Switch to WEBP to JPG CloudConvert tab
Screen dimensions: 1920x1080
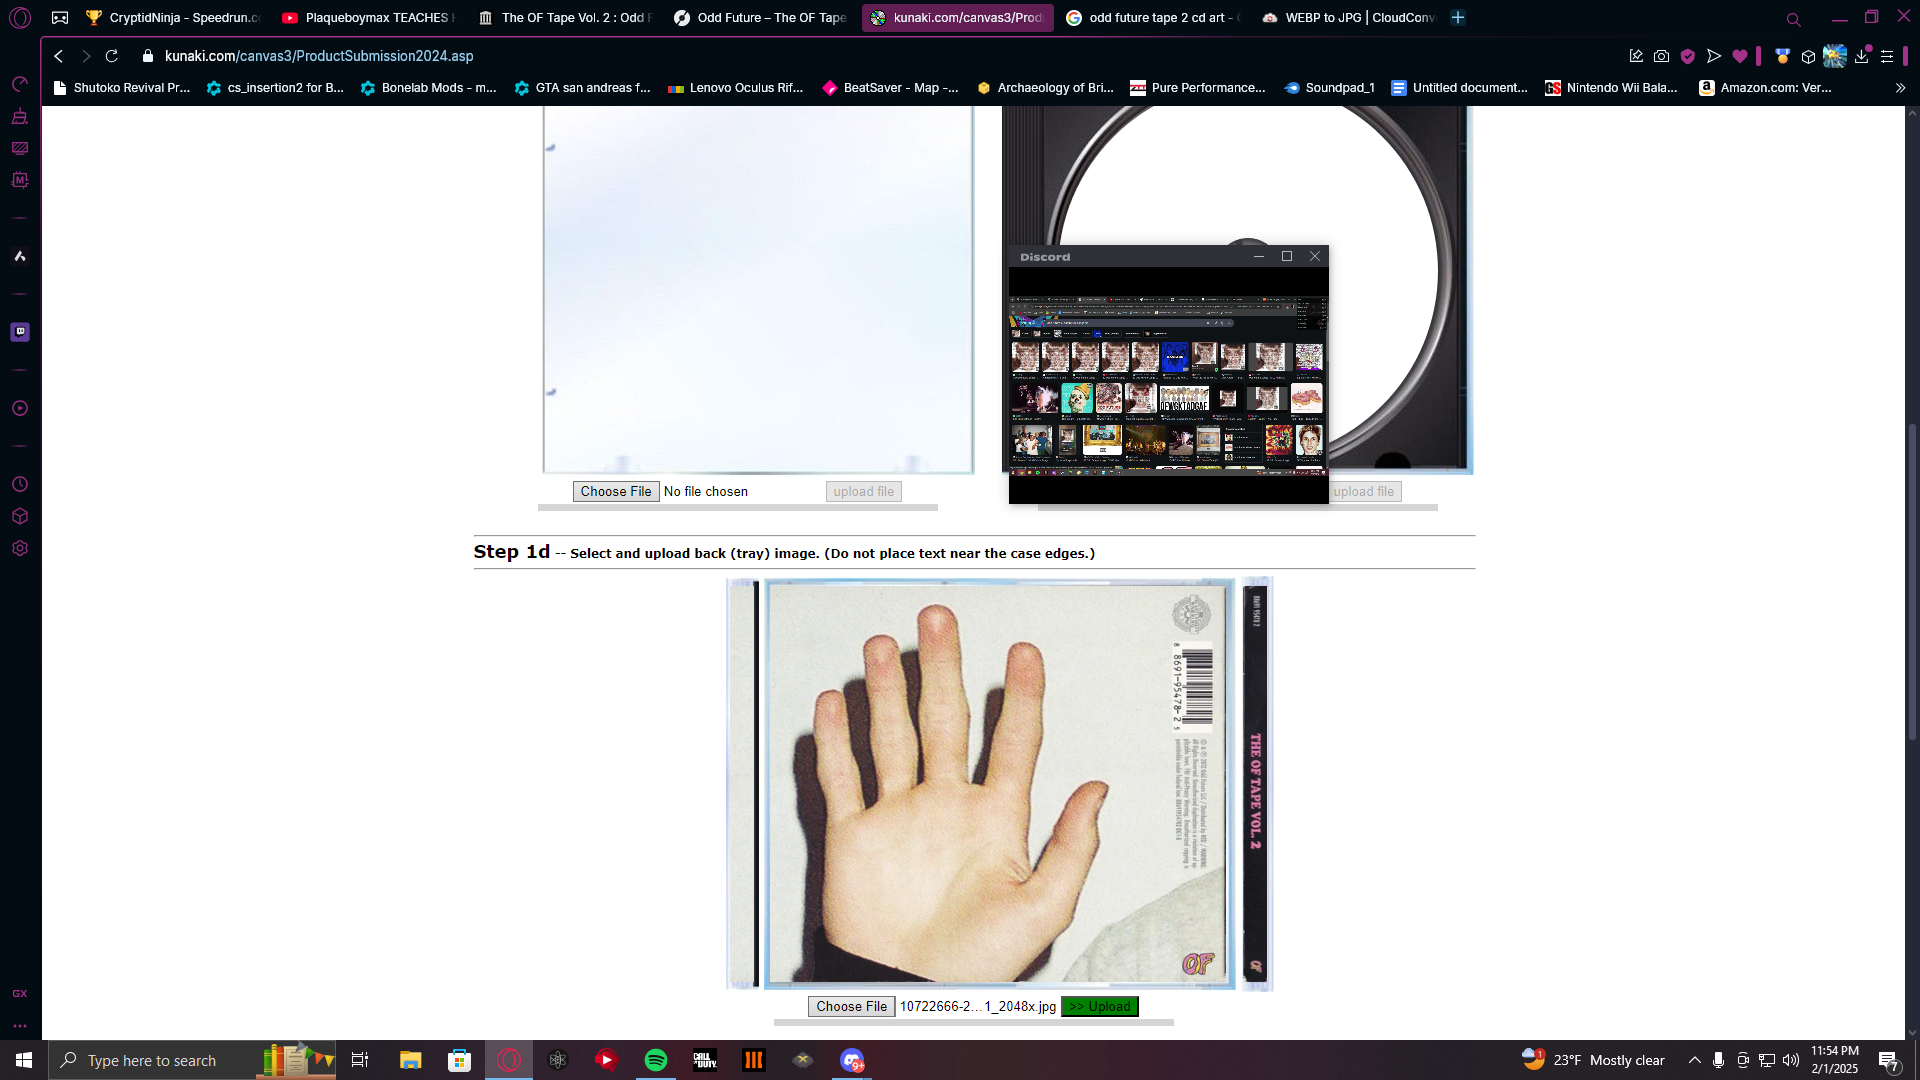click(1348, 18)
